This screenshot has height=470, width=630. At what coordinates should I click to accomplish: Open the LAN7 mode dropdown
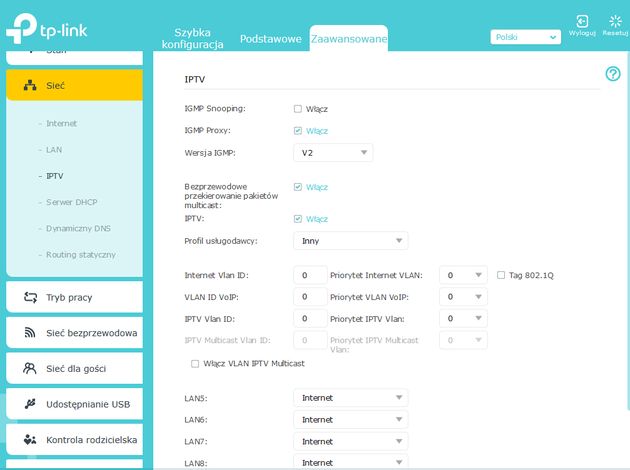tap(351, 441)
